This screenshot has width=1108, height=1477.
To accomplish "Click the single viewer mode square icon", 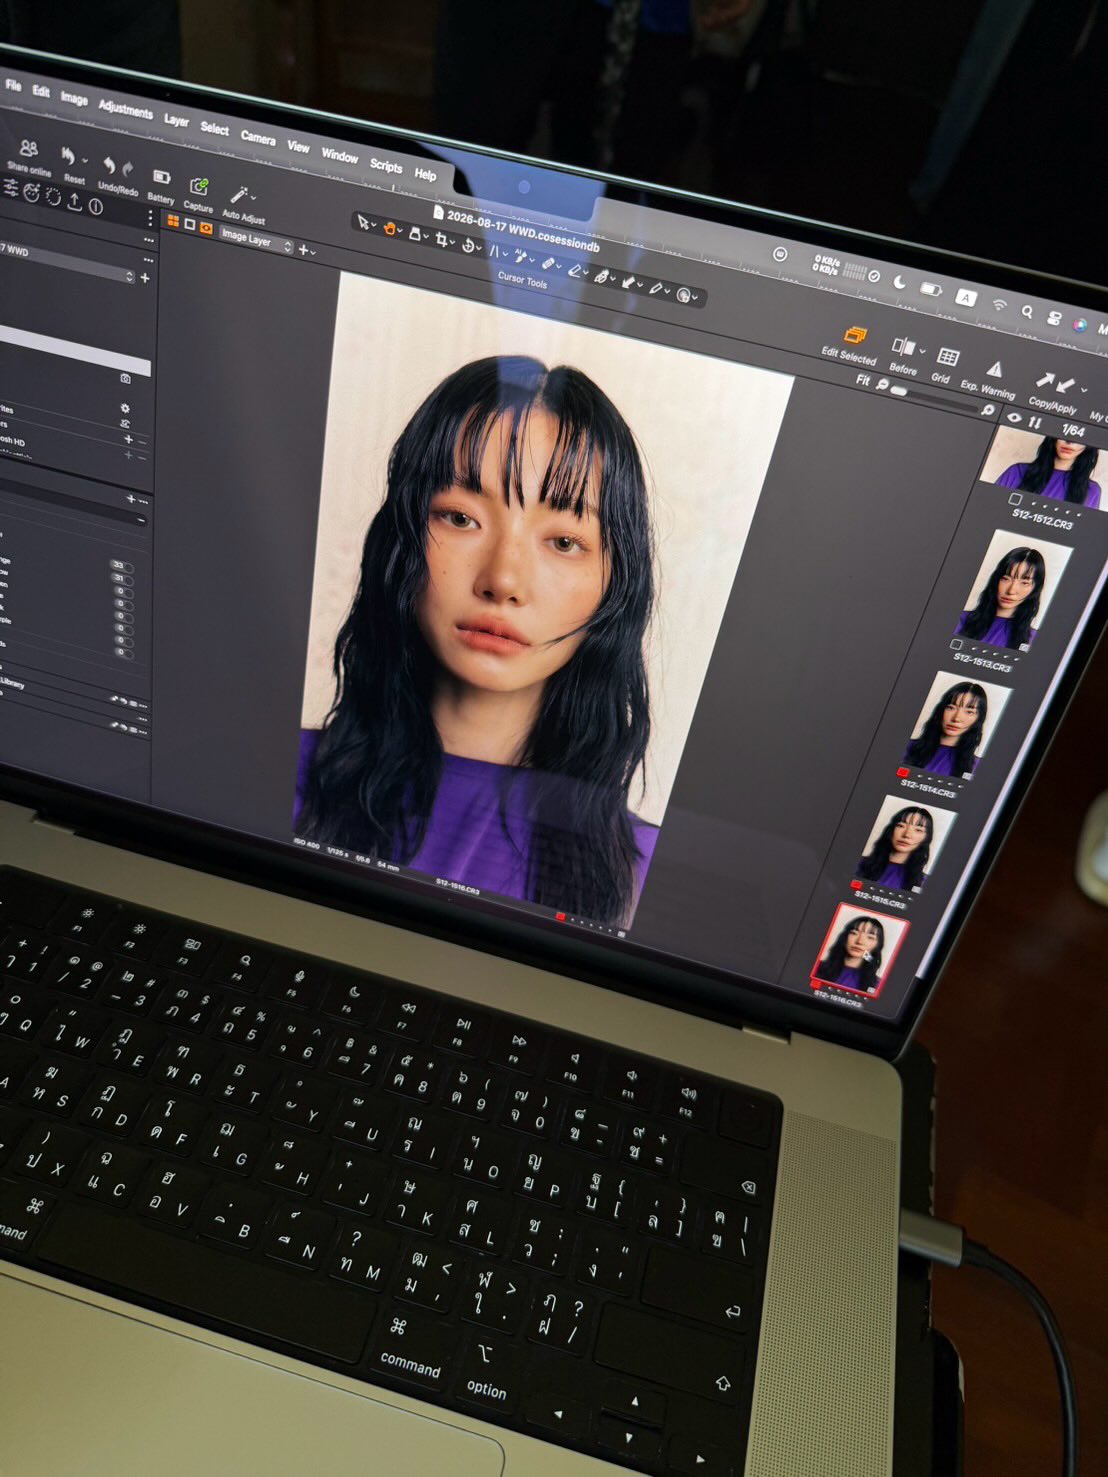I will point(189,225).
